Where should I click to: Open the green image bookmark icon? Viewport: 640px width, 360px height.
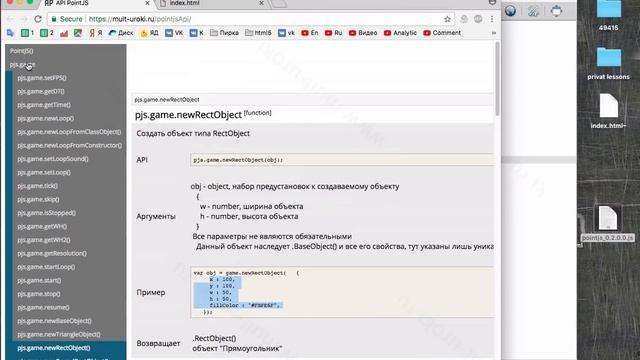tap(78, 33)
